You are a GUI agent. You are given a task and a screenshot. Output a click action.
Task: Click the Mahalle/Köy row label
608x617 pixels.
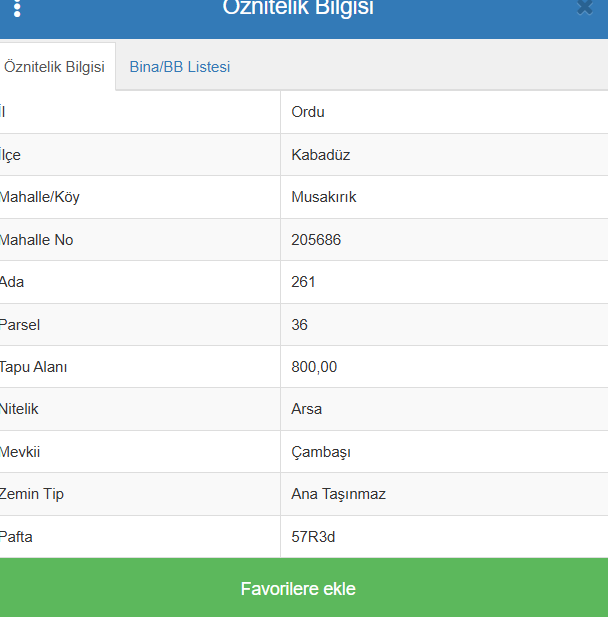(x=40, y=197)
